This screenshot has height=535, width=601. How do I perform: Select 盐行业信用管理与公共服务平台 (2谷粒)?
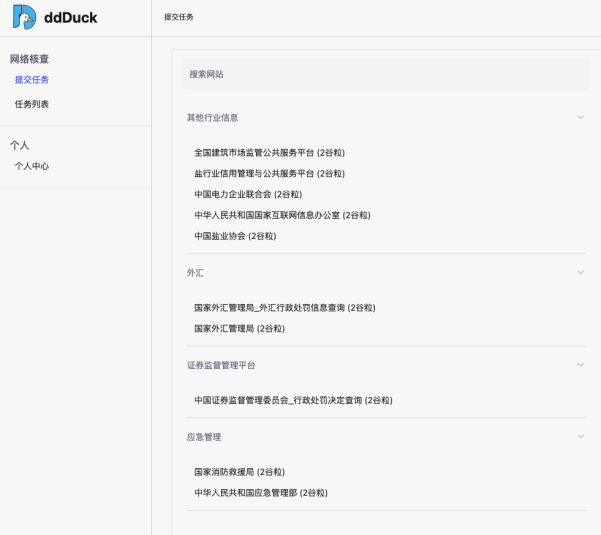click(269, 173)
